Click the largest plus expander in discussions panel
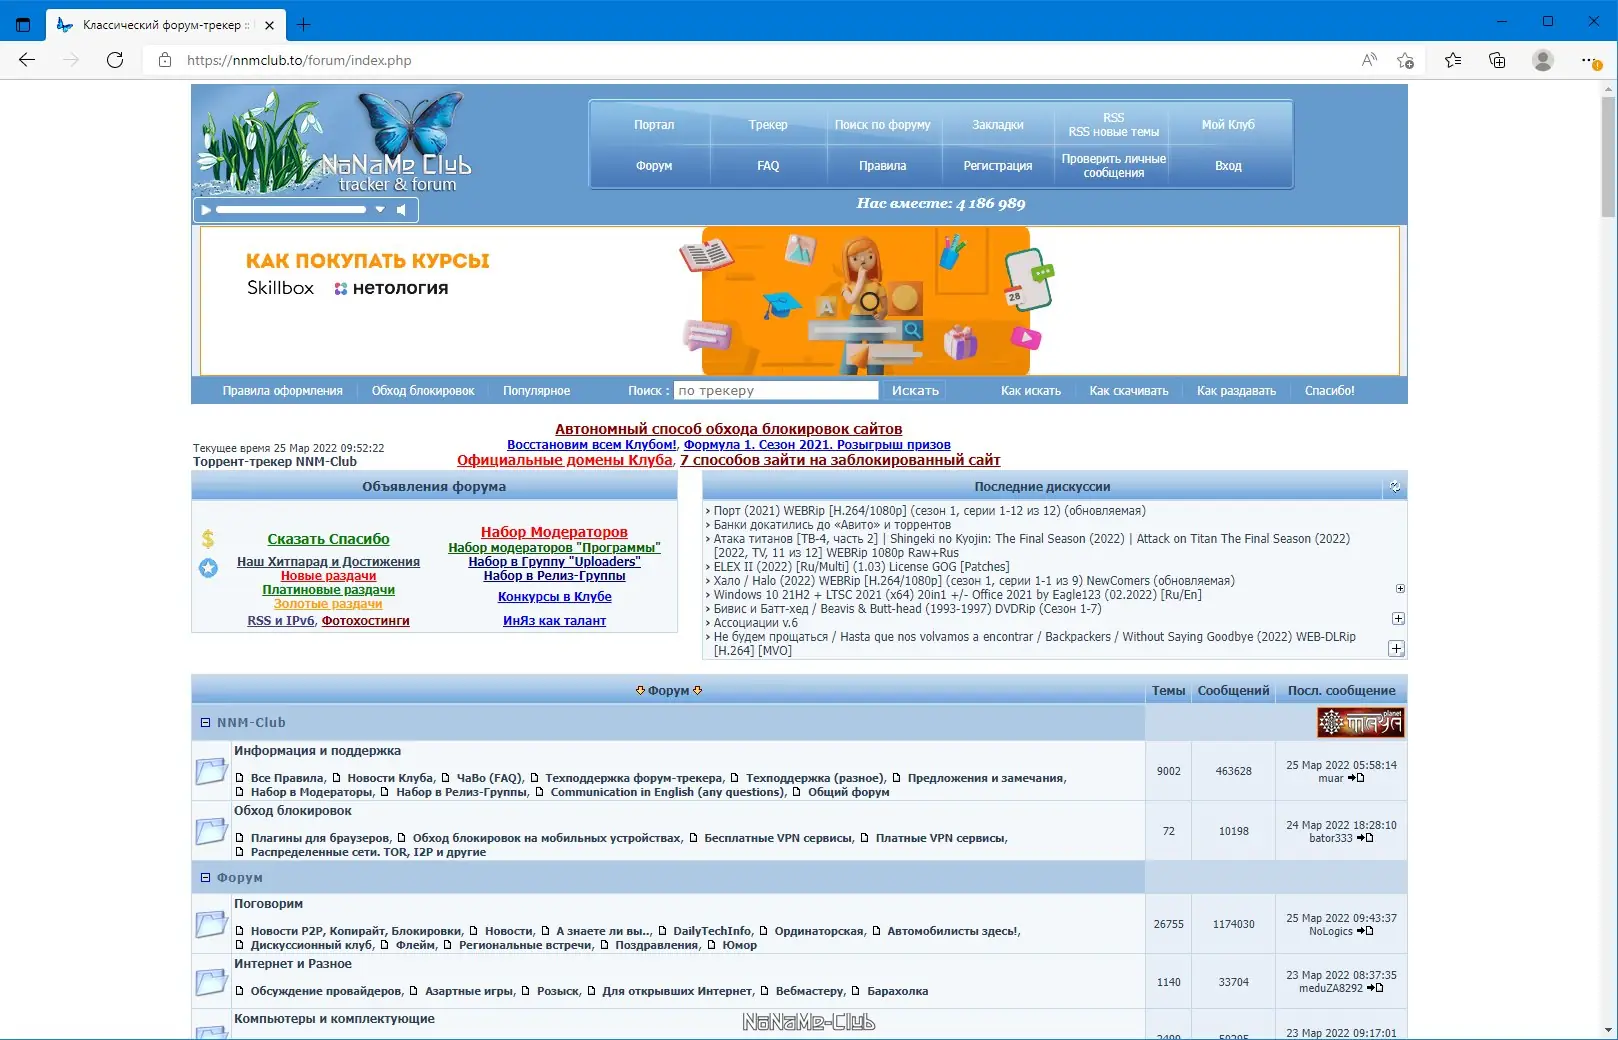The height and width of the screenshot is (1040, 1618). tap(1396, 649)
